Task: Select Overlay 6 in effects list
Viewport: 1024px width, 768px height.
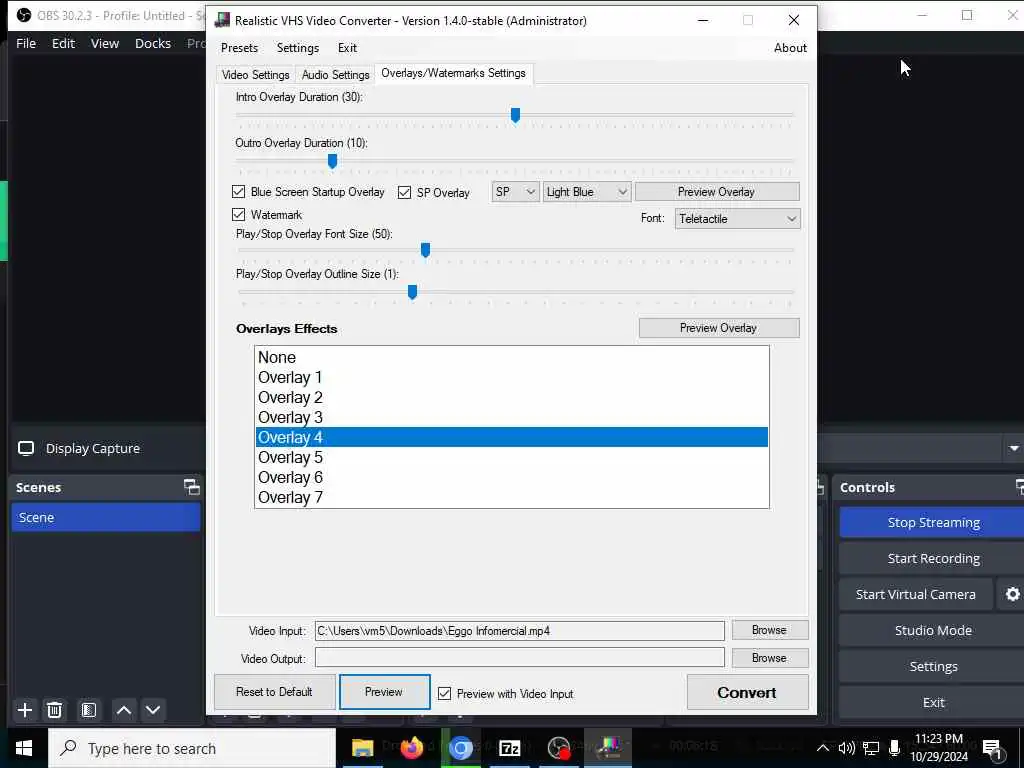Action: point(511,477)
